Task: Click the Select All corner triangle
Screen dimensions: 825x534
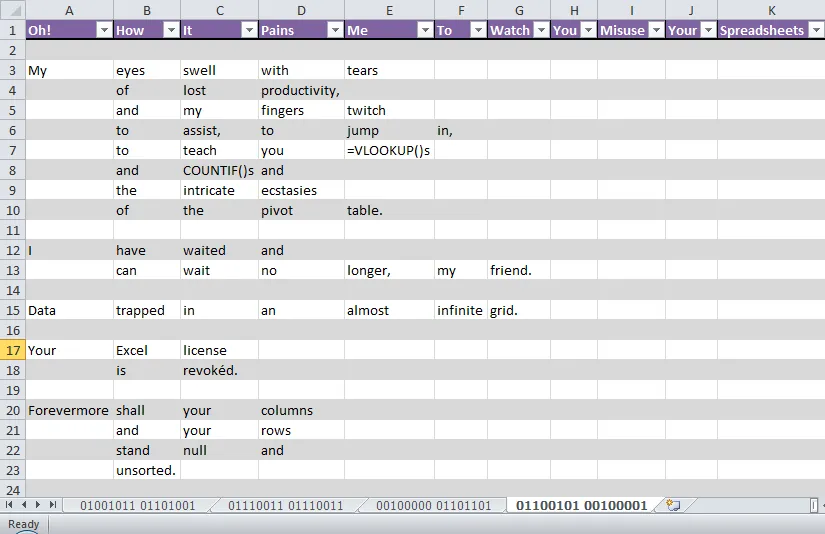Action: pos(13,10)
